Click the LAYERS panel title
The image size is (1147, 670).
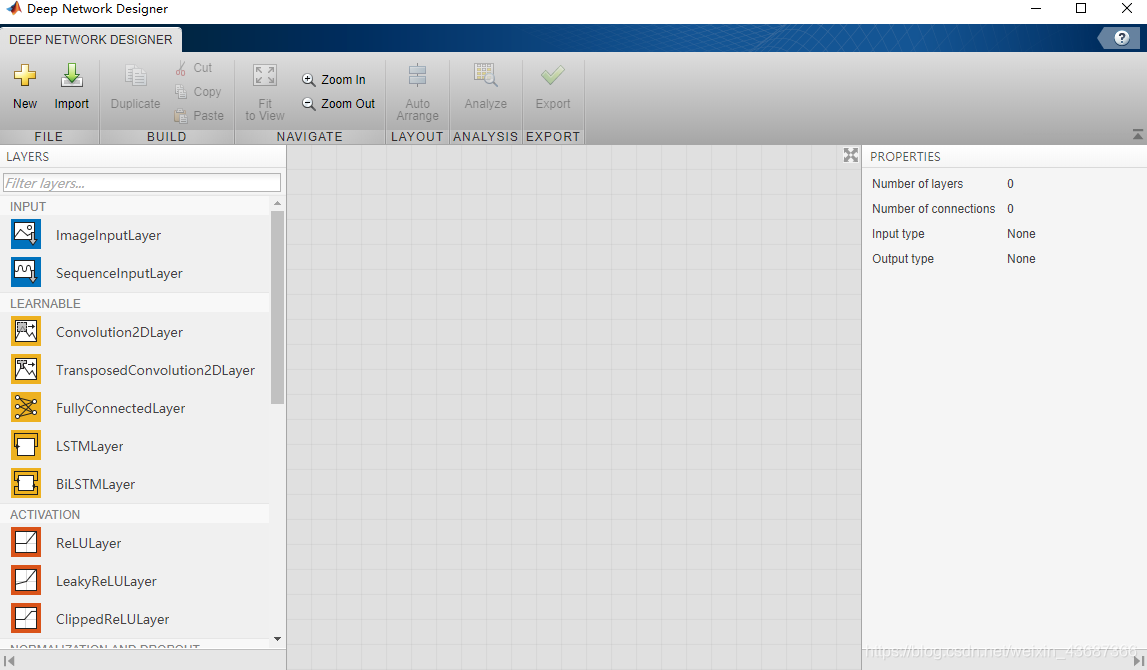27,157
